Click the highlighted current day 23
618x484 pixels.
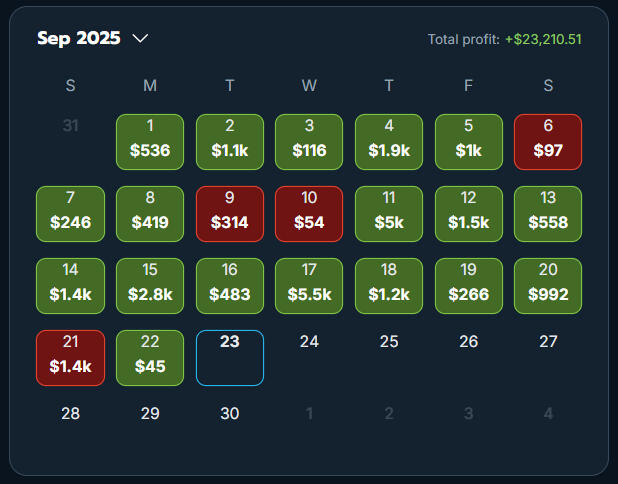tap(230, 357)
